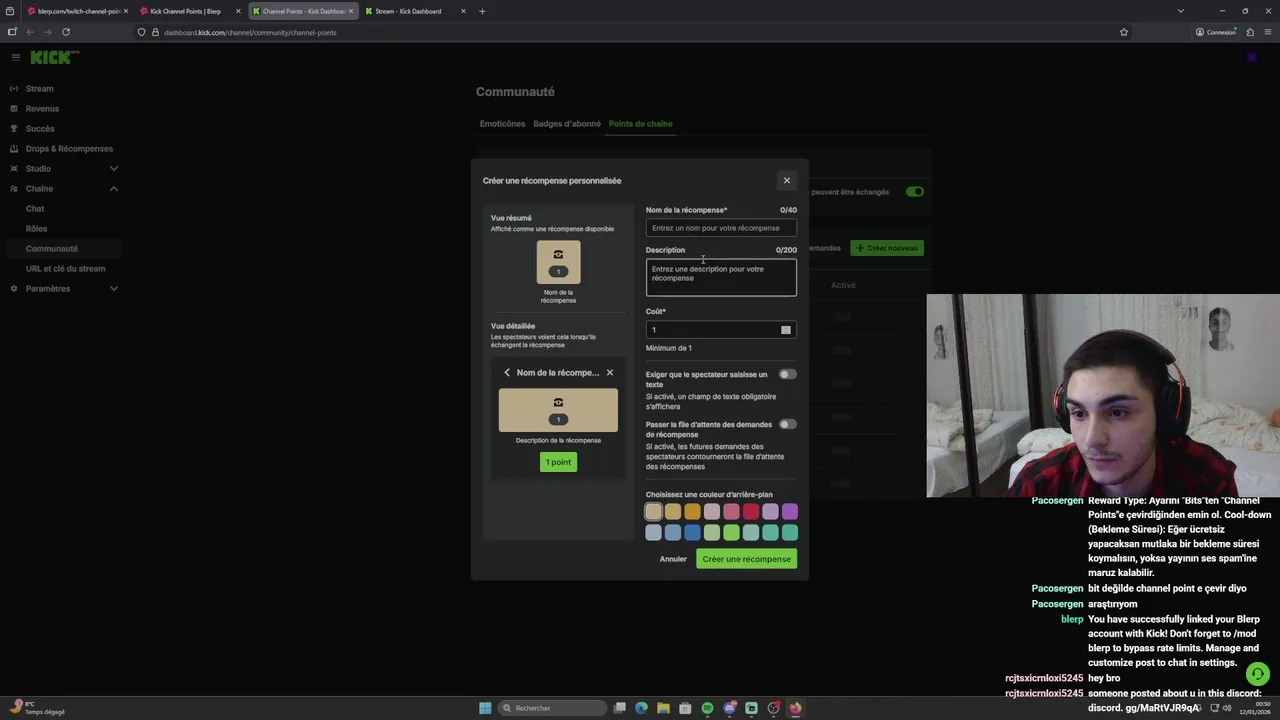
Task: Click the 1 point preview button
Action: (558, 462)
